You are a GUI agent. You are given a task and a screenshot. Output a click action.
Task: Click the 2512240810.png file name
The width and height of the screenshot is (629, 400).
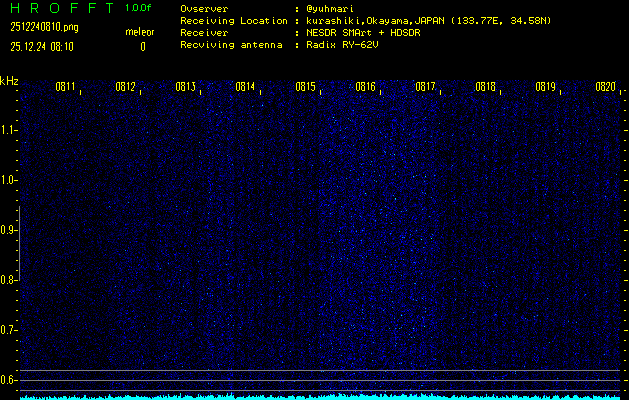click(44, 27)
